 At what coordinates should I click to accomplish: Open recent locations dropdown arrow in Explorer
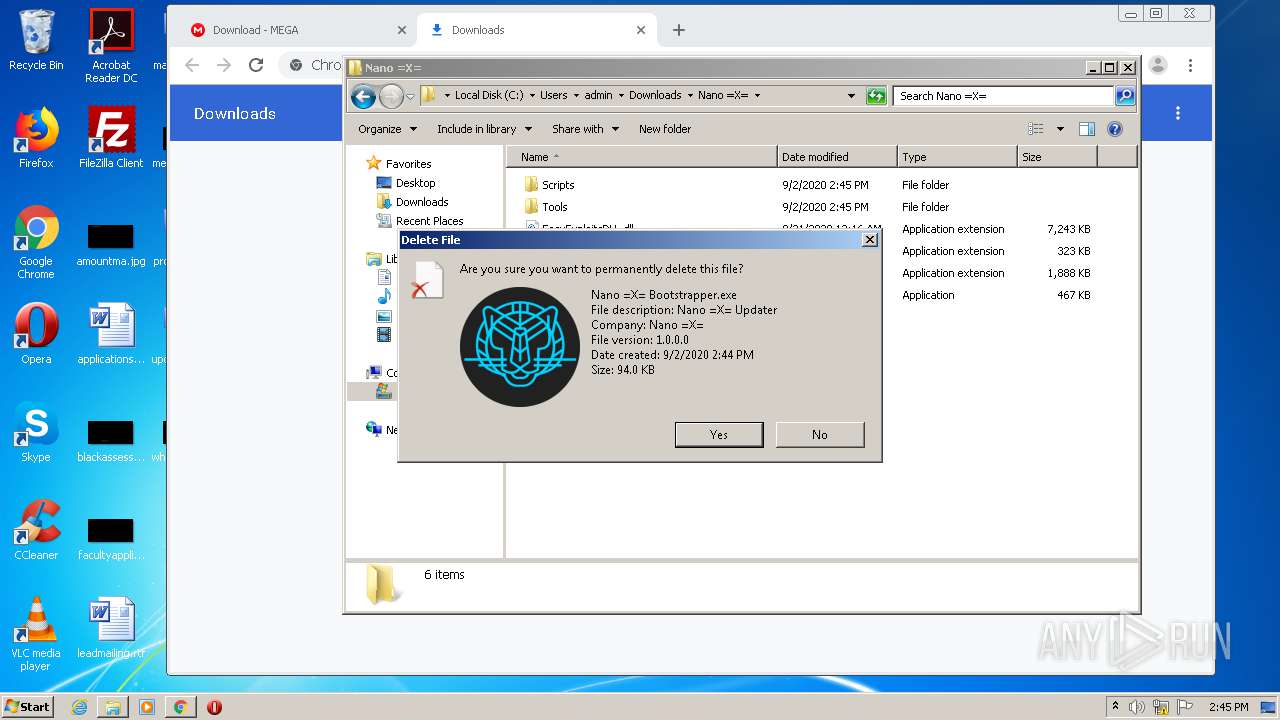(410, 96)
